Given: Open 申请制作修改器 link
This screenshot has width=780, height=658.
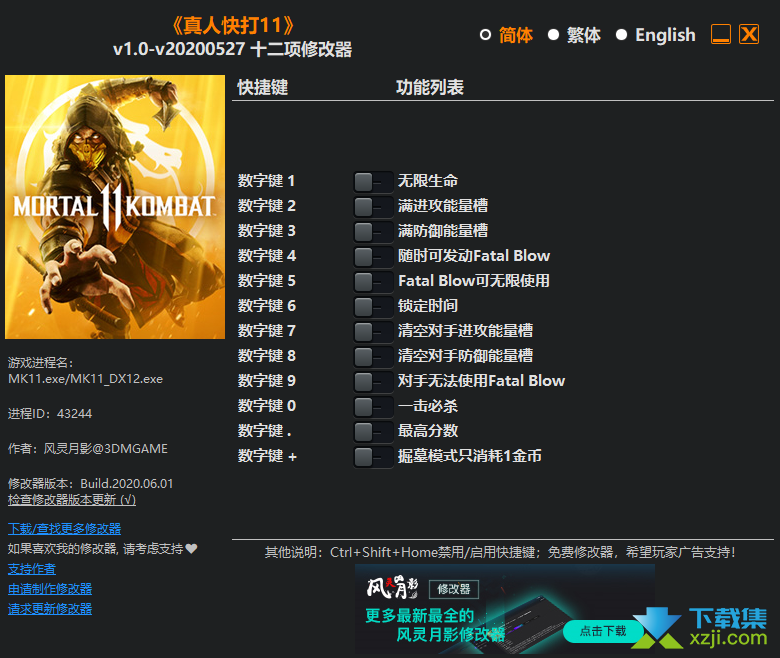Looking at the screenshot, I should [x=50, y=588].
